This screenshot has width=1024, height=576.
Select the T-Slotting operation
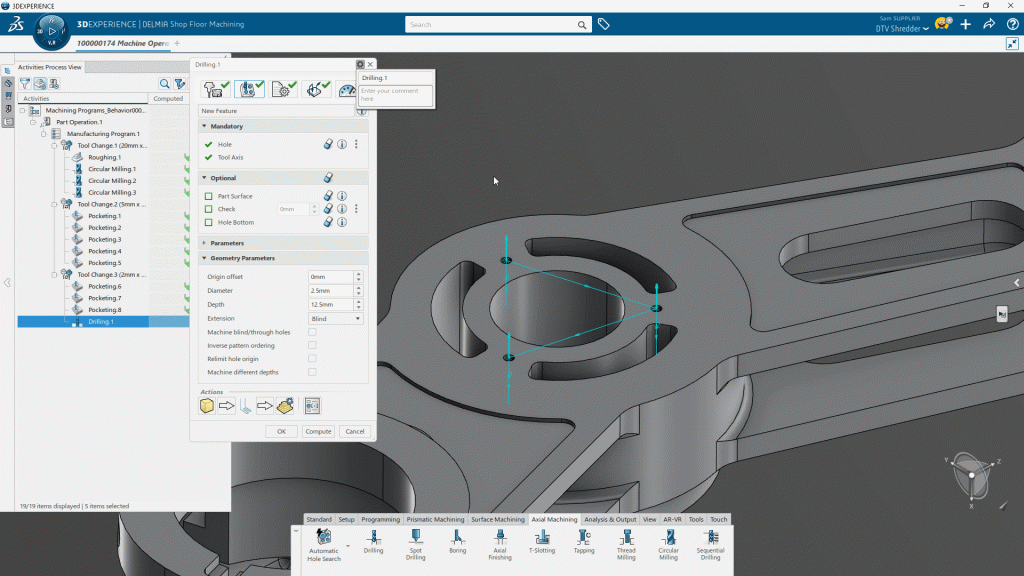(x=542, y=540)
